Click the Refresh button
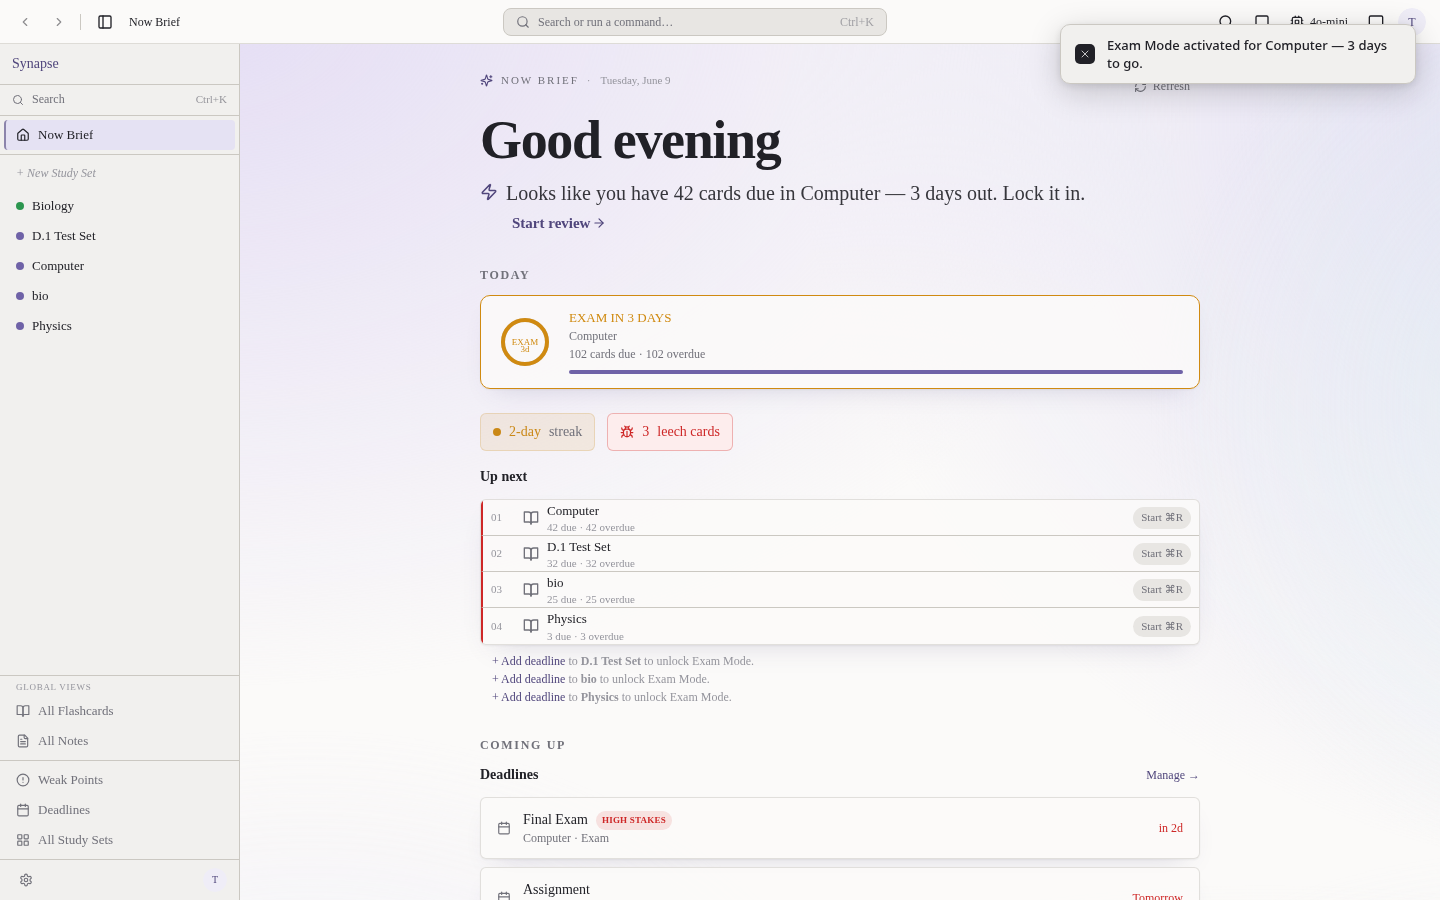Screen dimensions: 1440x900 [1162, 87]
